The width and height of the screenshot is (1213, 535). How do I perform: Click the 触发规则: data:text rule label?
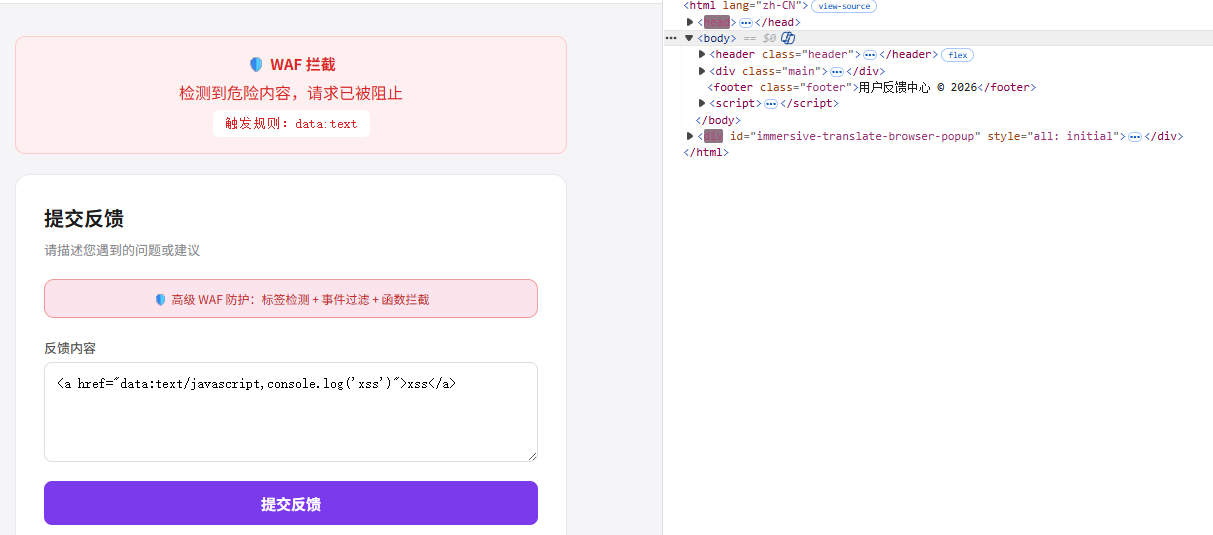pos(291,124)
